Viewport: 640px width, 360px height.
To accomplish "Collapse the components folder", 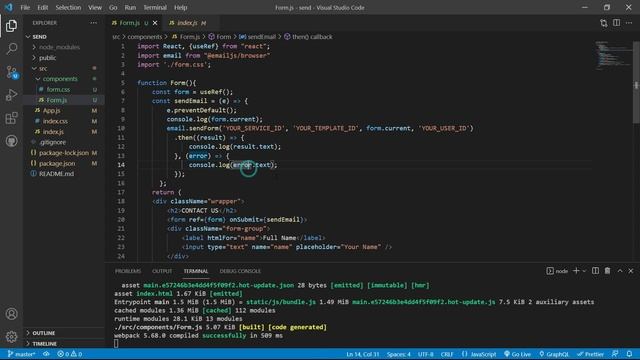I will [63, 79].
